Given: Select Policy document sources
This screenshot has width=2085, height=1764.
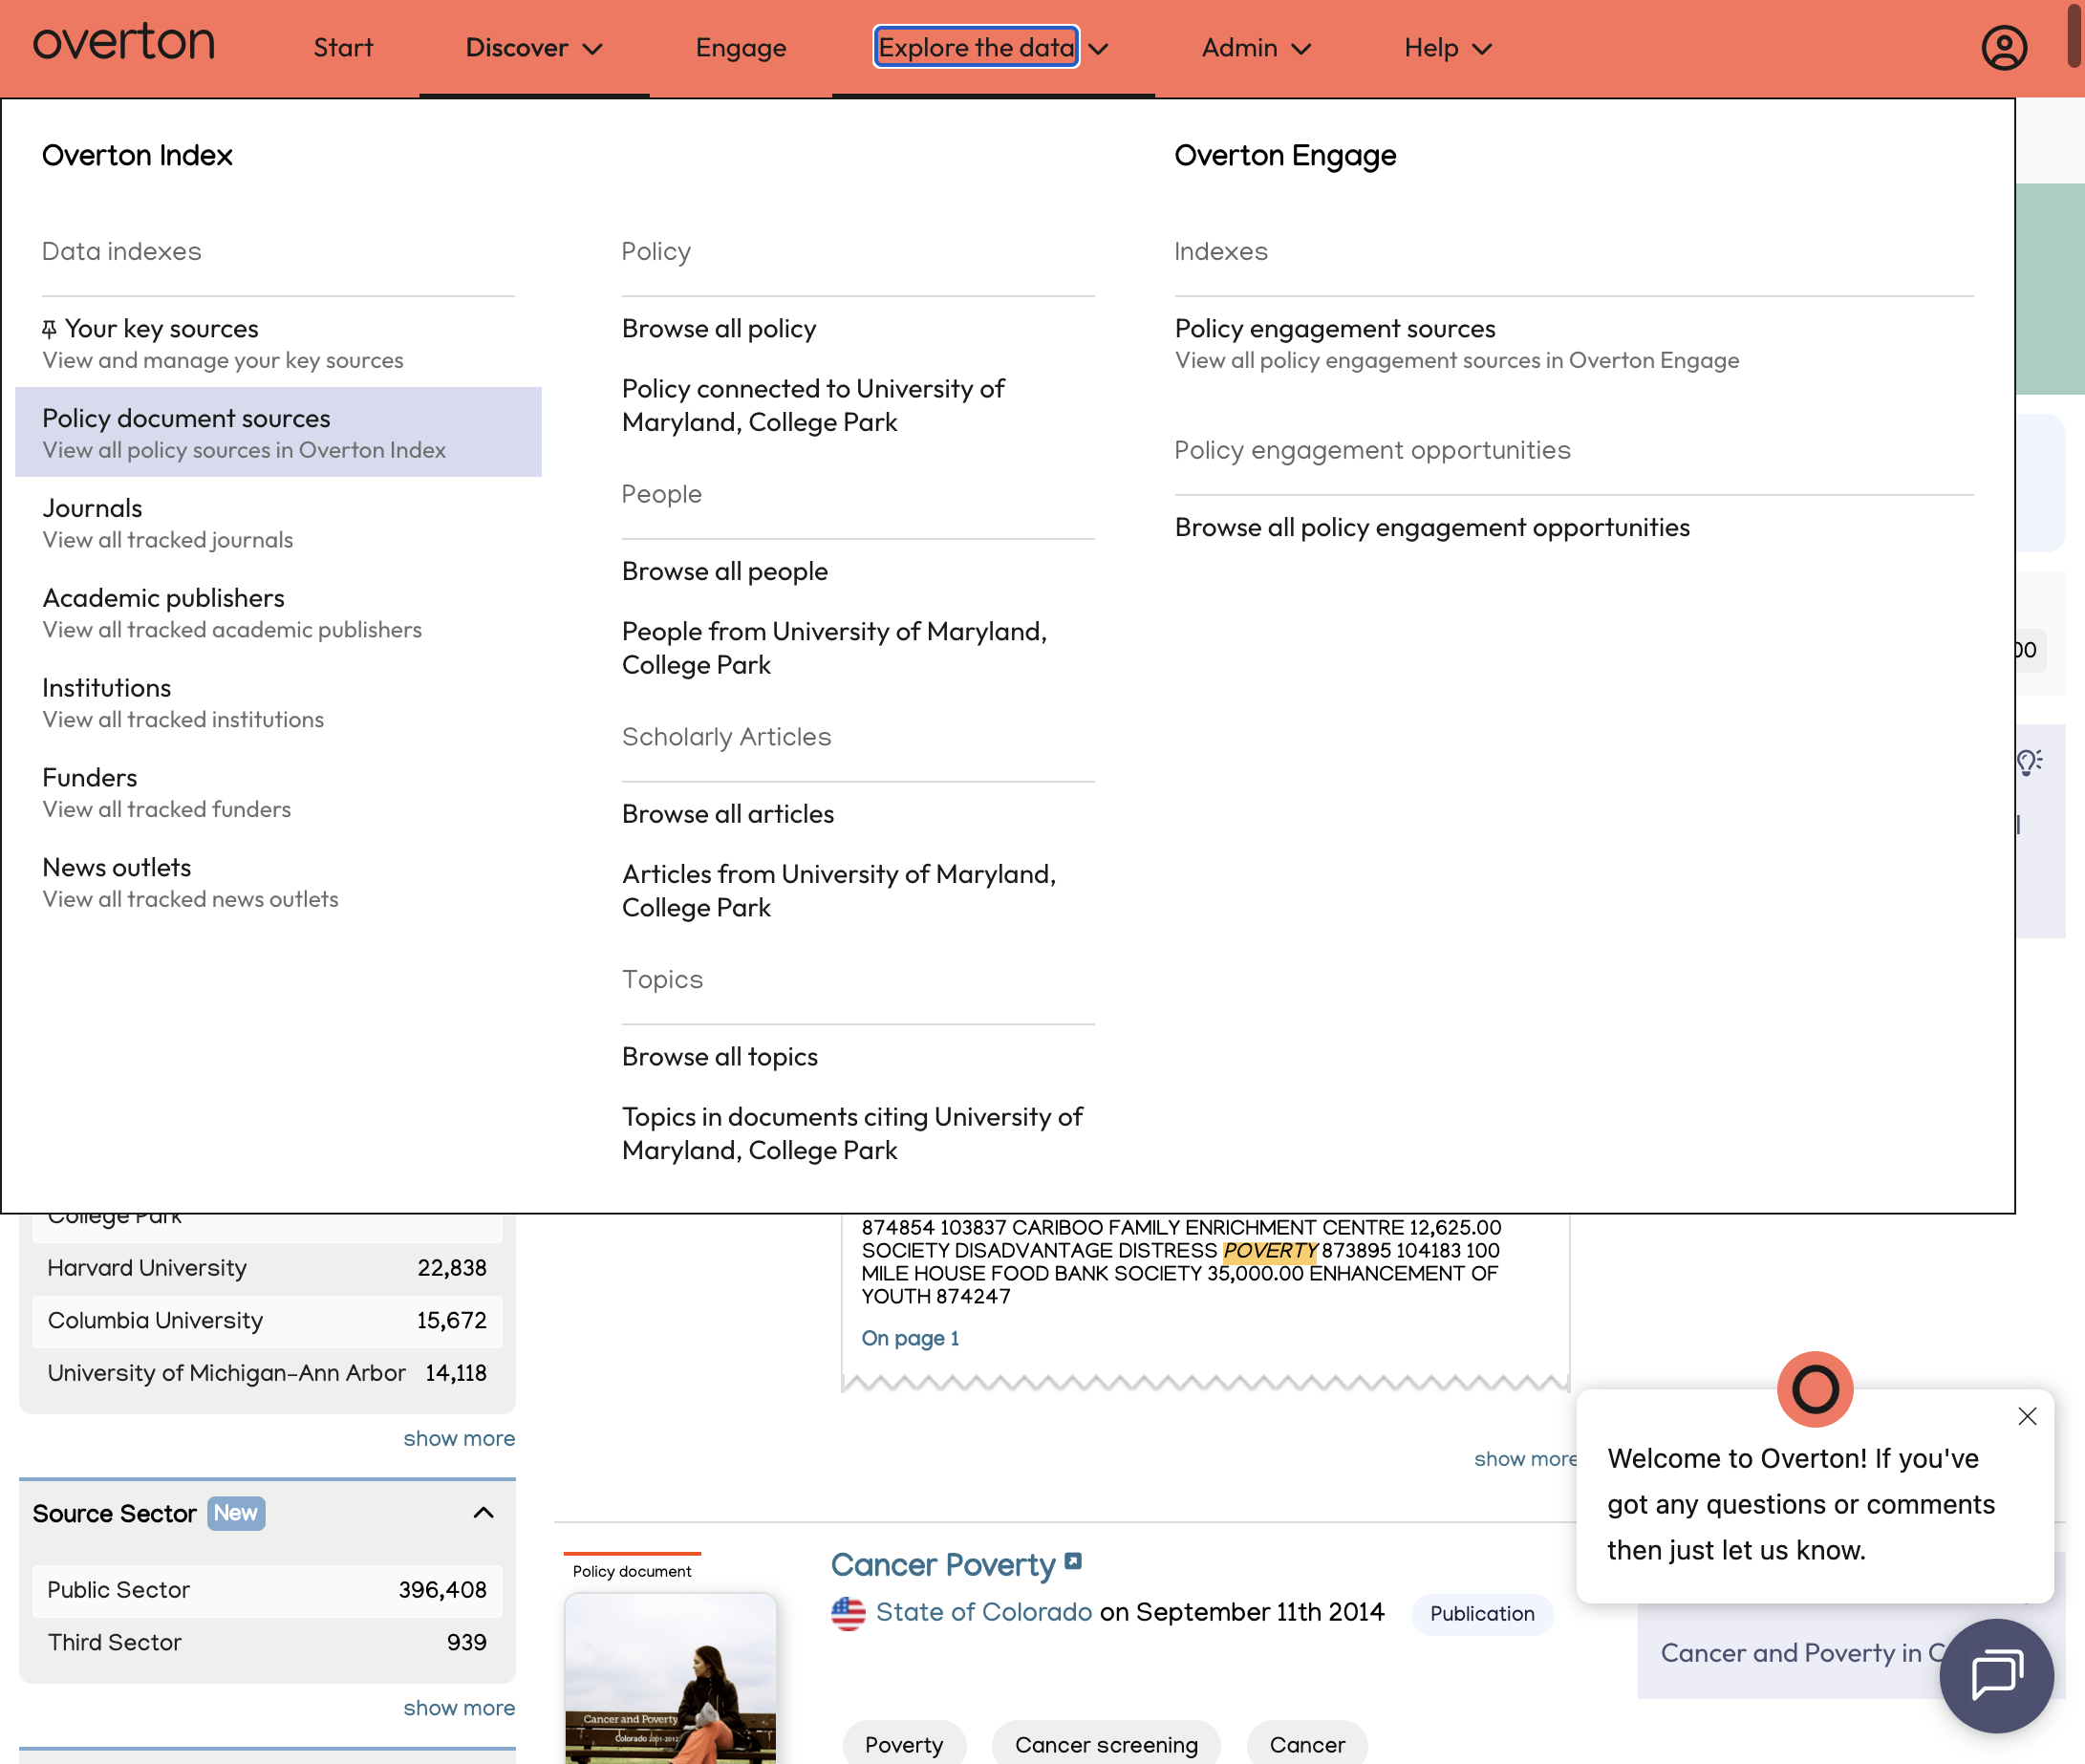Looking at the screenshot, I should pos(278,432).
